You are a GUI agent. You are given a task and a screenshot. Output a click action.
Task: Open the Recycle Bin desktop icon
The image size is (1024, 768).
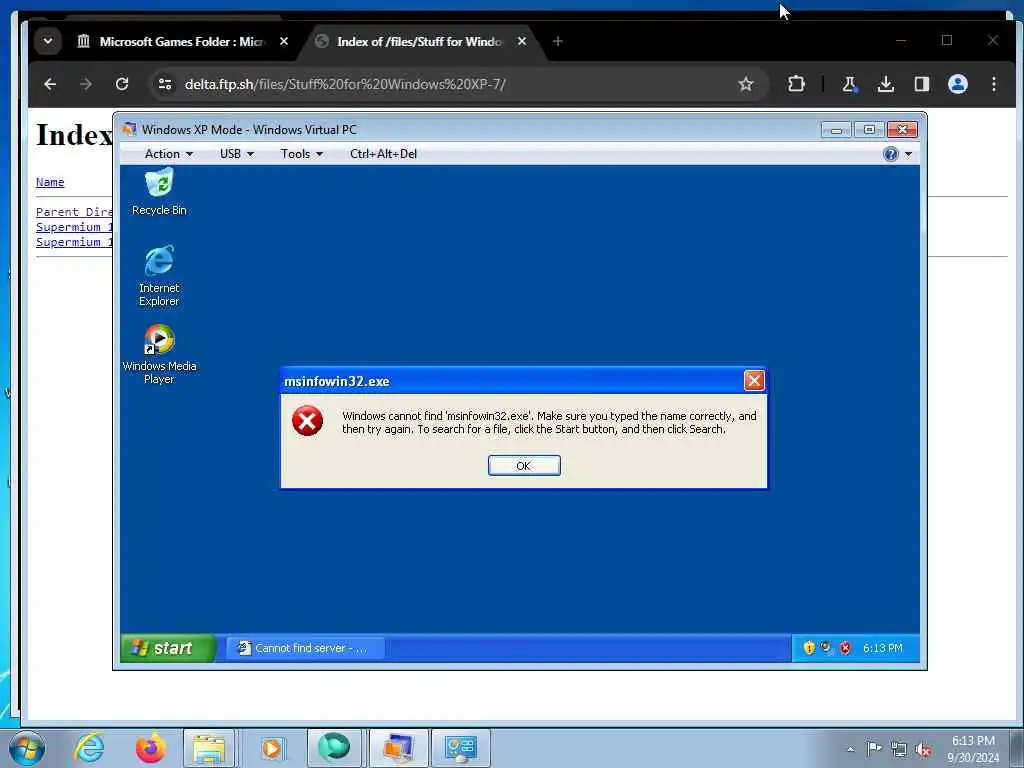click(x=159, y=191)
